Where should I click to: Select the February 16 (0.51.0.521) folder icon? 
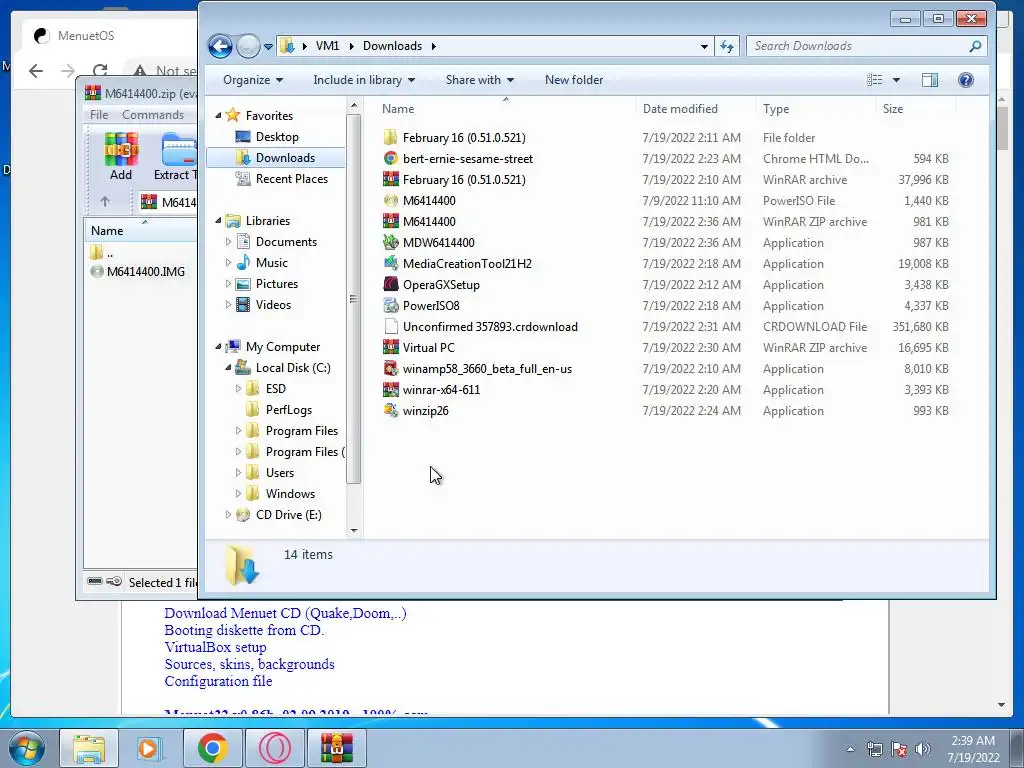(x=391, y=137)
